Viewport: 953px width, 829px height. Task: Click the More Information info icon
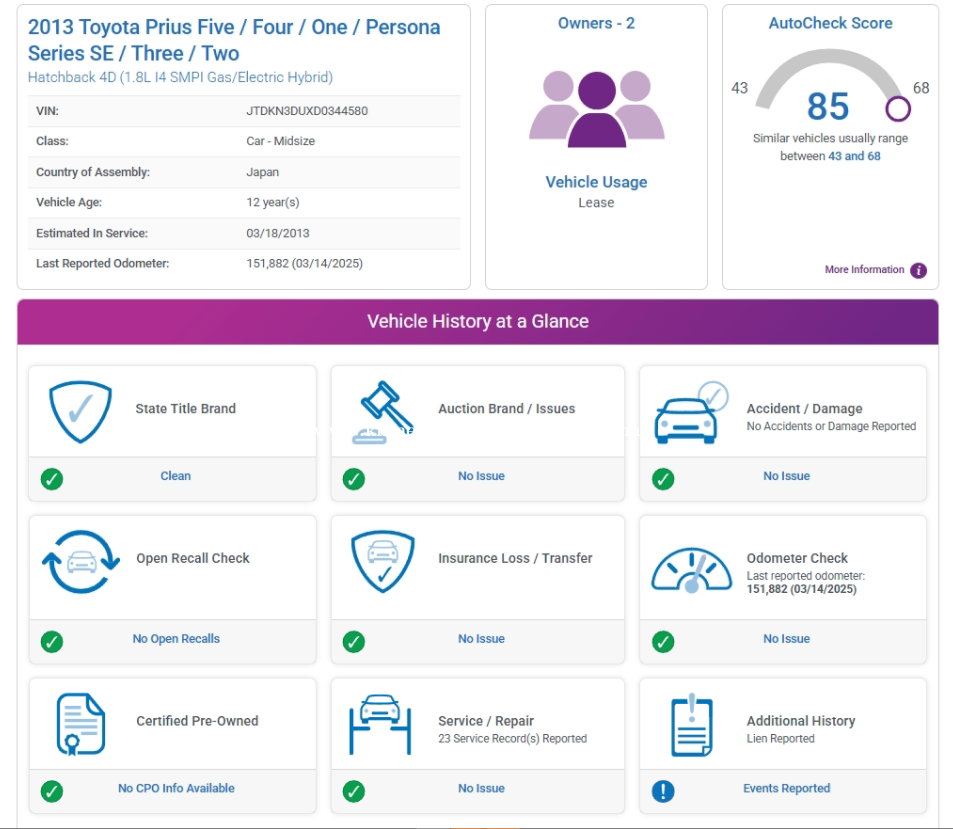pyautogui.click(x=918, y=270)
